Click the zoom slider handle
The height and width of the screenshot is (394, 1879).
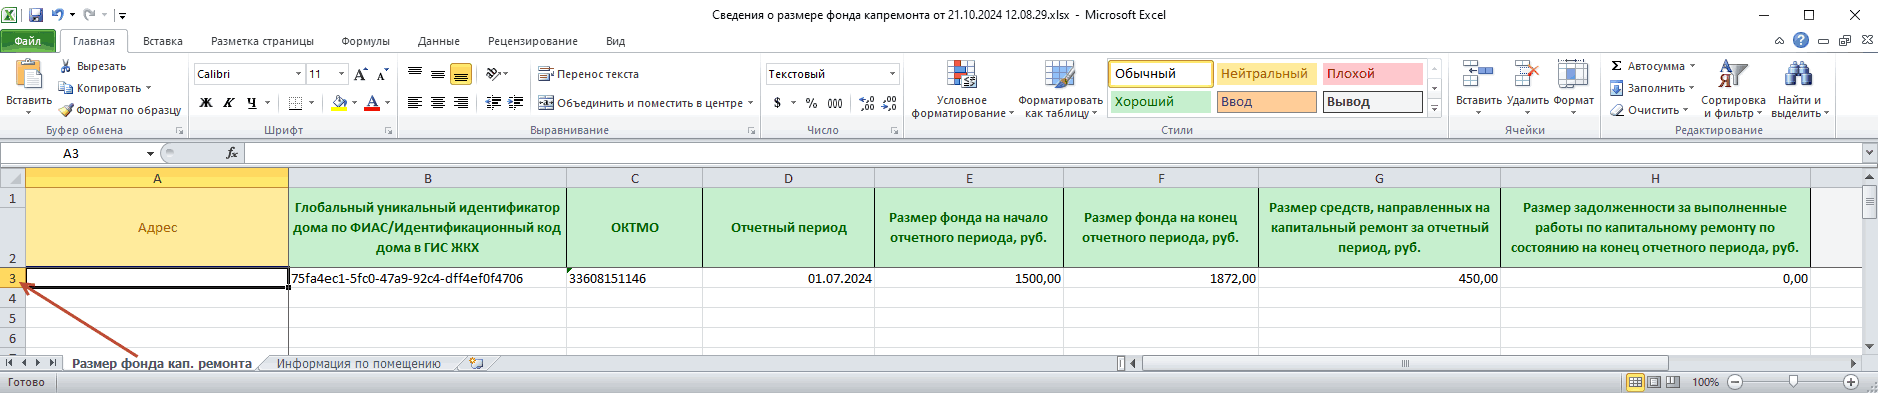[1793, 382]
